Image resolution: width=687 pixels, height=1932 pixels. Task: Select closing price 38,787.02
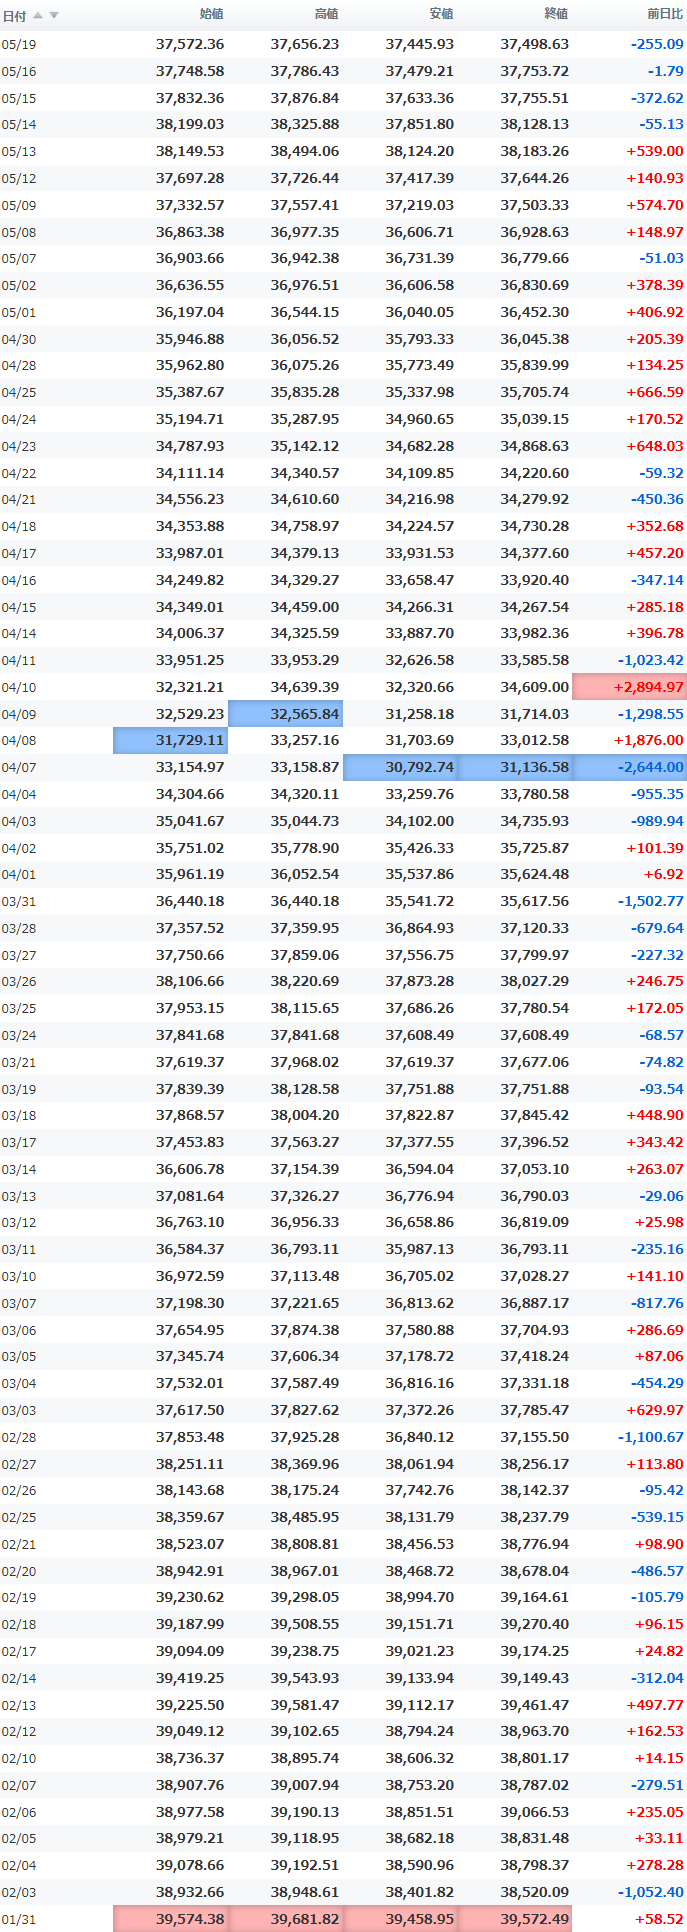[x=535, y=1785]
